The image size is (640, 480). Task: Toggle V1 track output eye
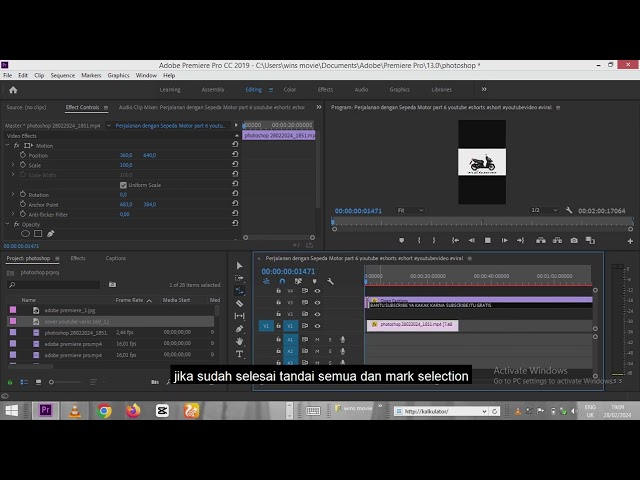pos(317,326)
